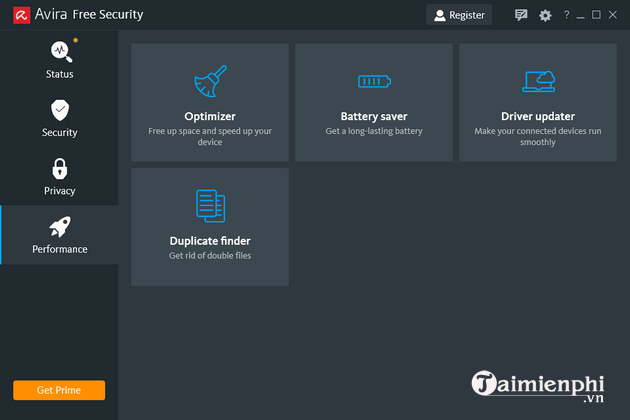The width and height of the screenshot is (630, 420).
Task: Open settings via the gear icon
Action: pyautogui.click(x=545, y=16)
